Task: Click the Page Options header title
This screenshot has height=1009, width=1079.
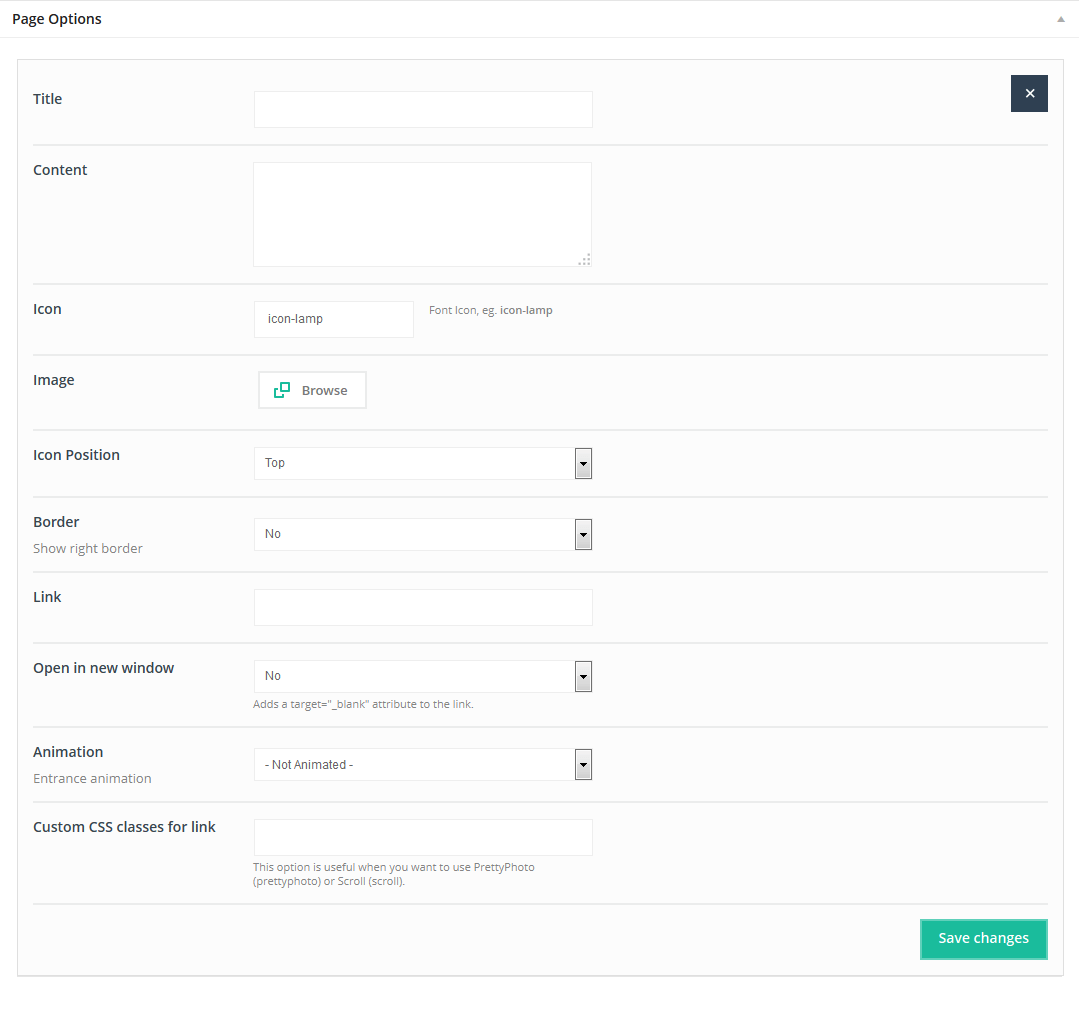Action: 57,19
